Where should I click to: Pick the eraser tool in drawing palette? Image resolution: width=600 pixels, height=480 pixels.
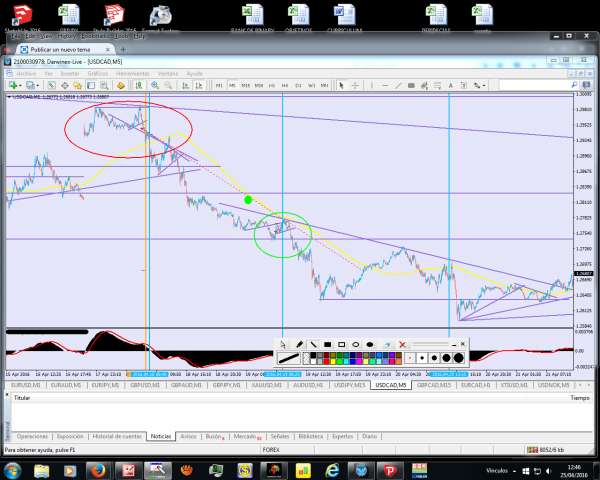[x=386, y=344]
